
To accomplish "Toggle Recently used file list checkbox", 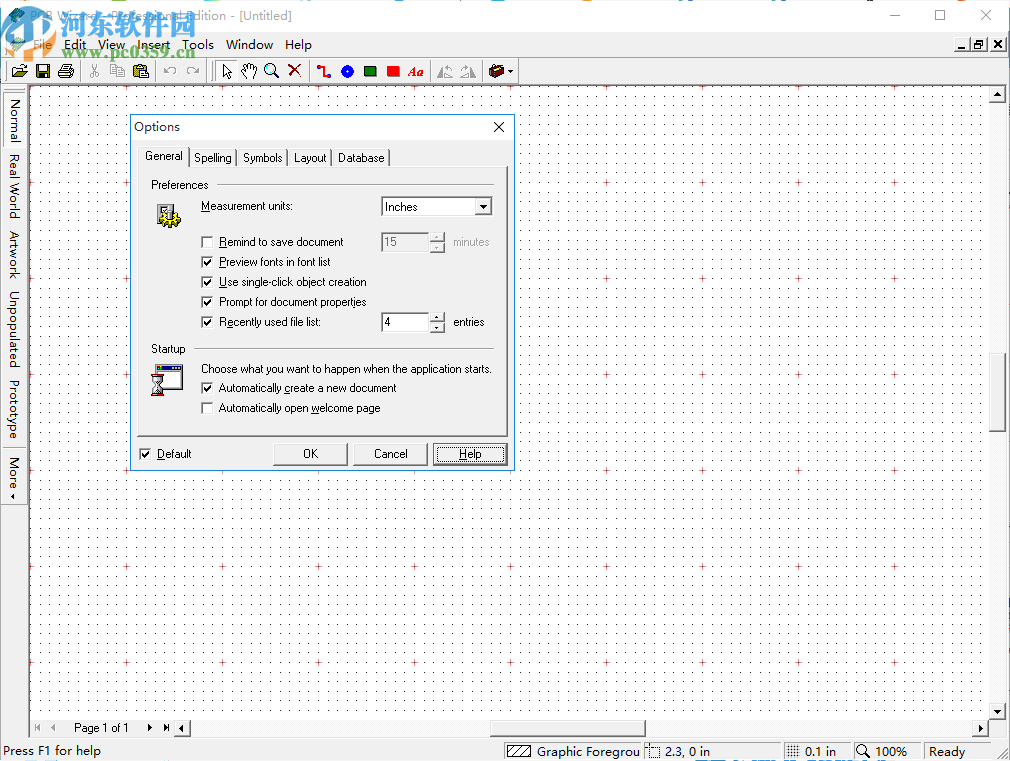I will (207, 322).
